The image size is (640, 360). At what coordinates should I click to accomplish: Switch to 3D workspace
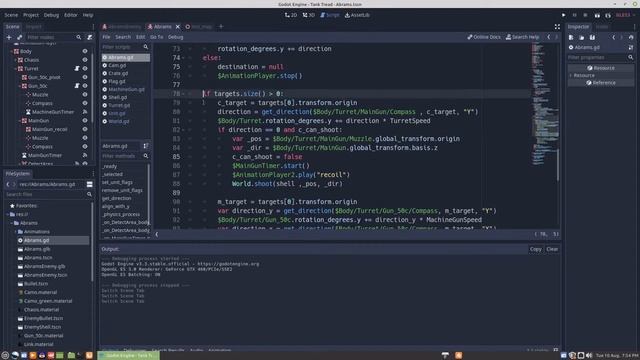pos(309,15)
